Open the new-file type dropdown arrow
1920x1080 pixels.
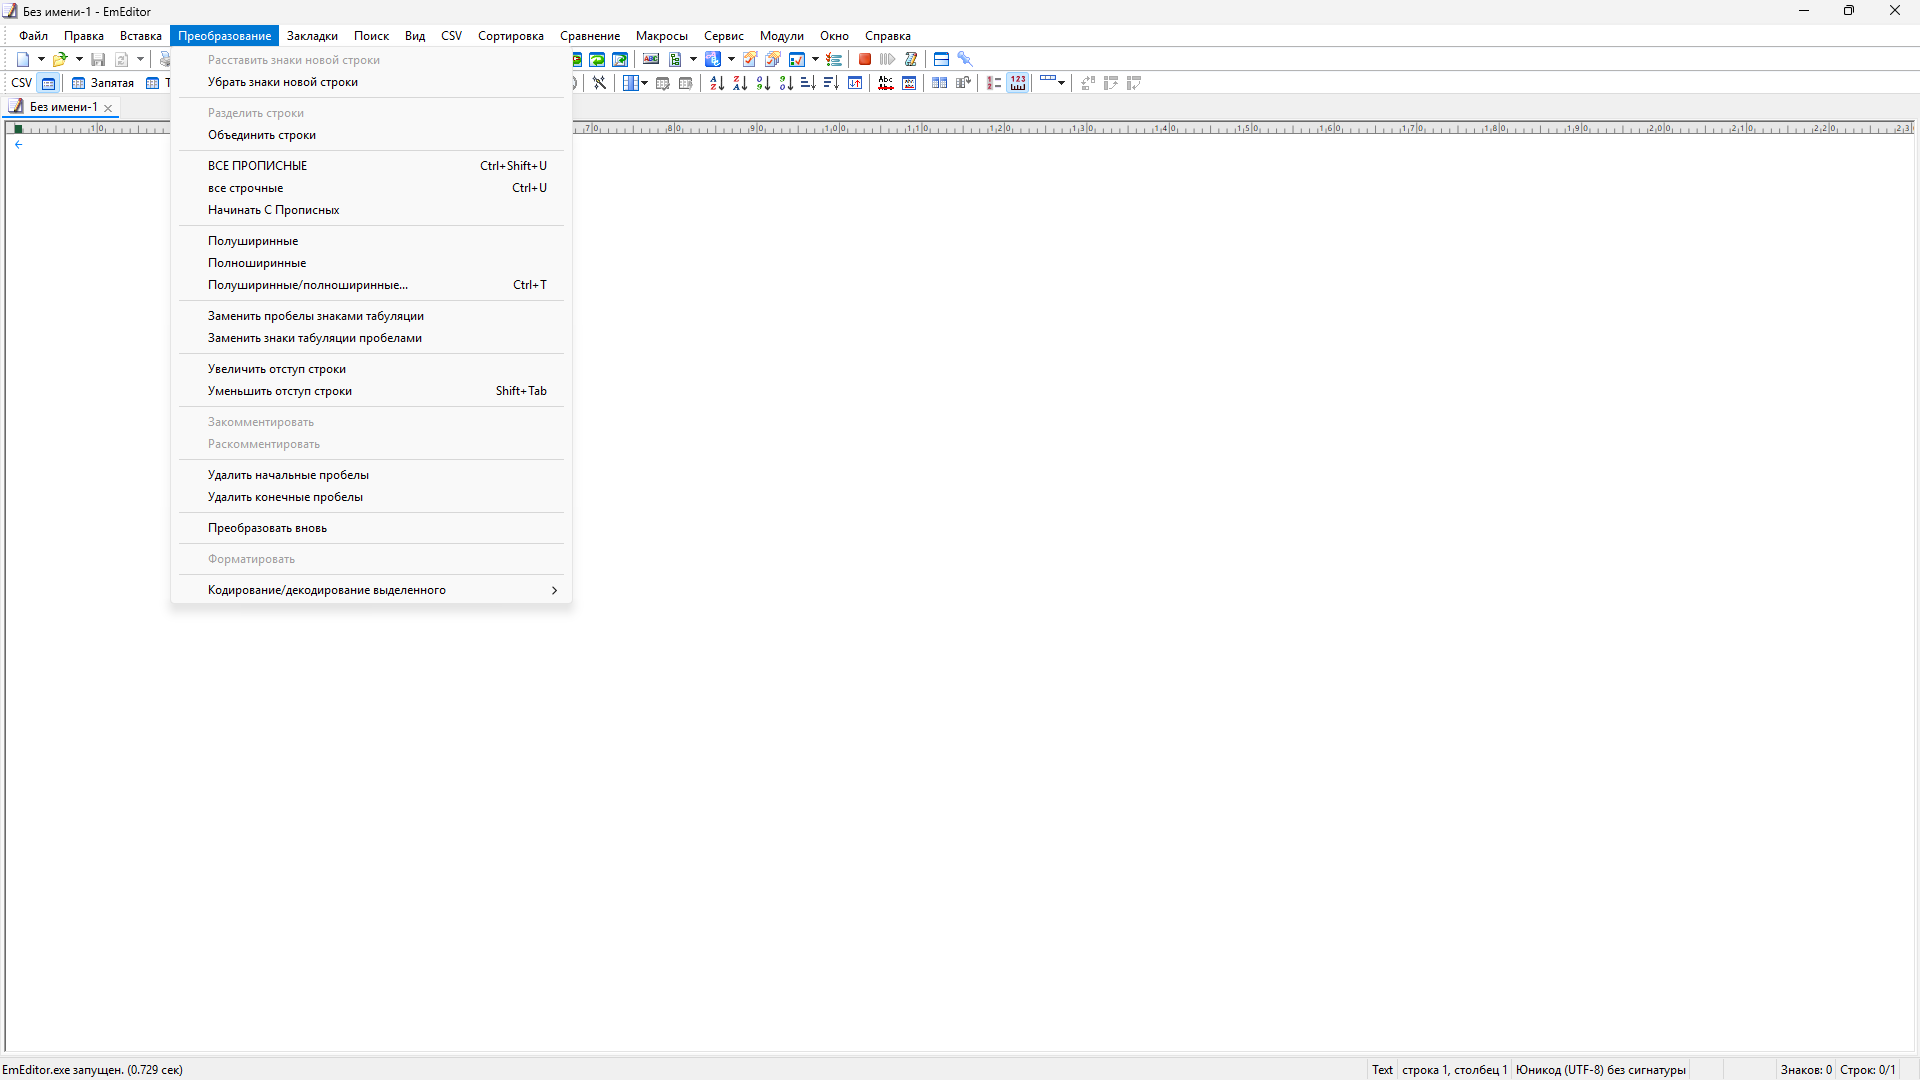tap(41, 60)
